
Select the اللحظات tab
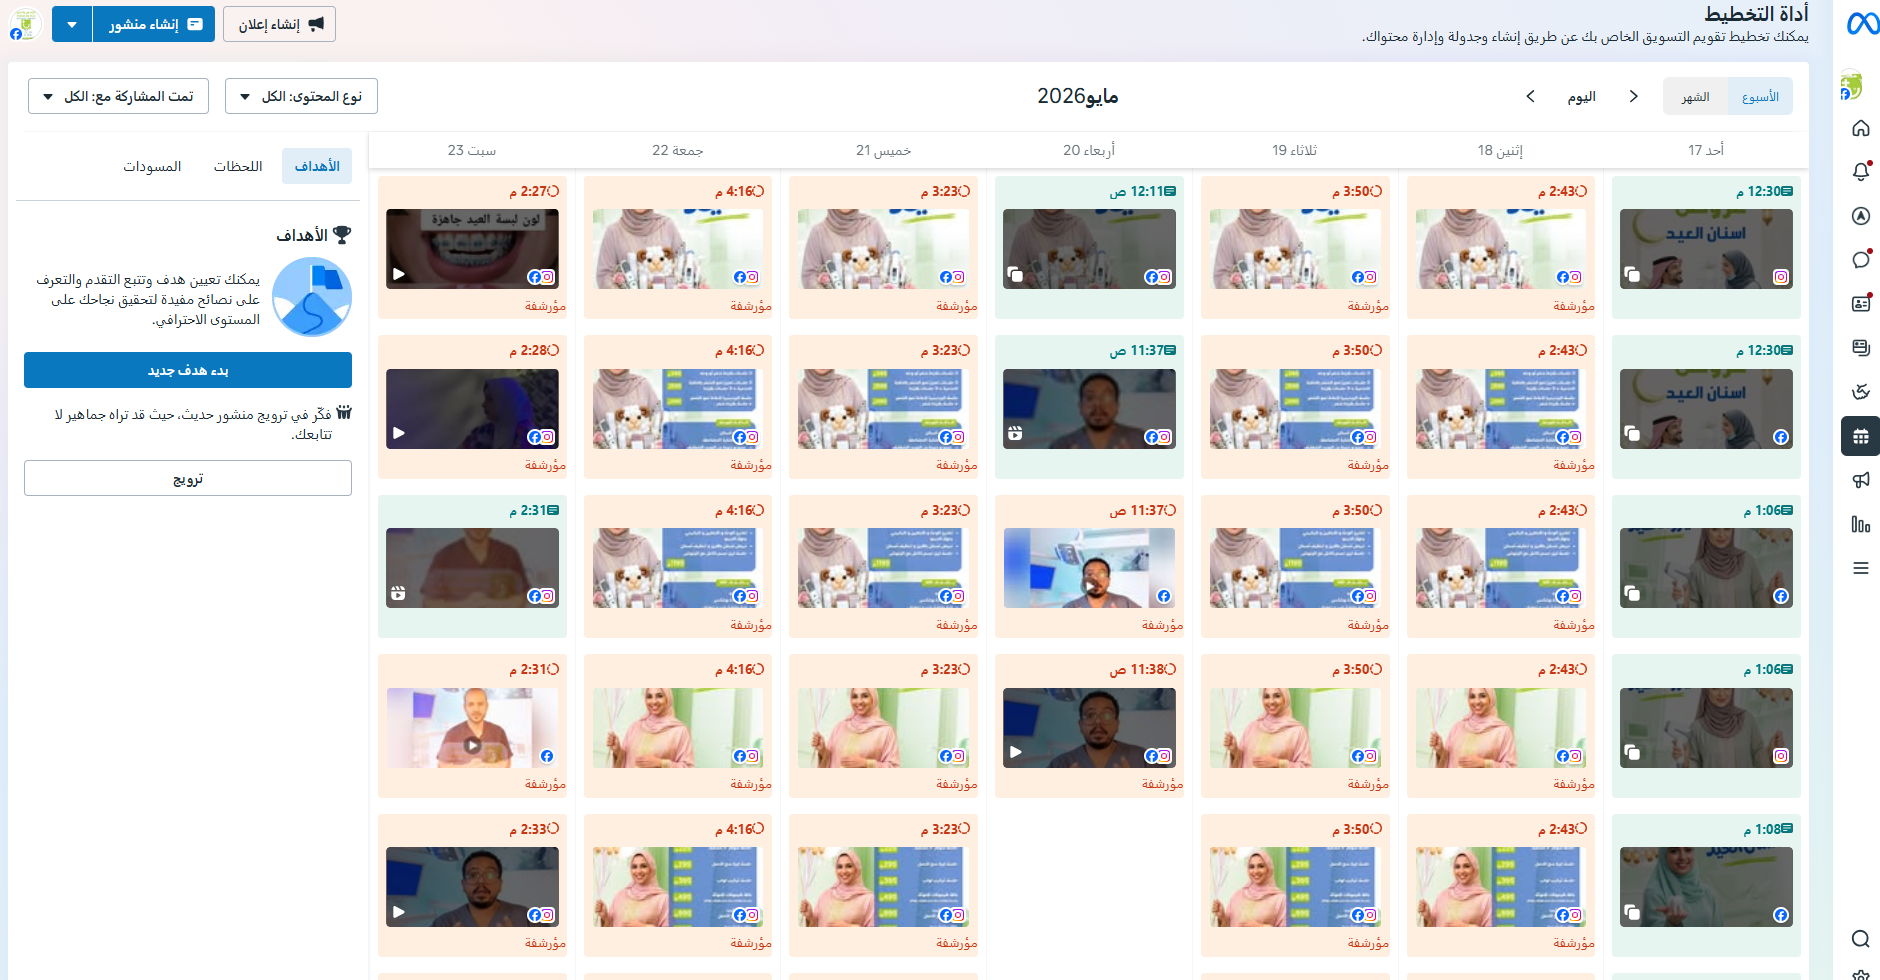238,166
